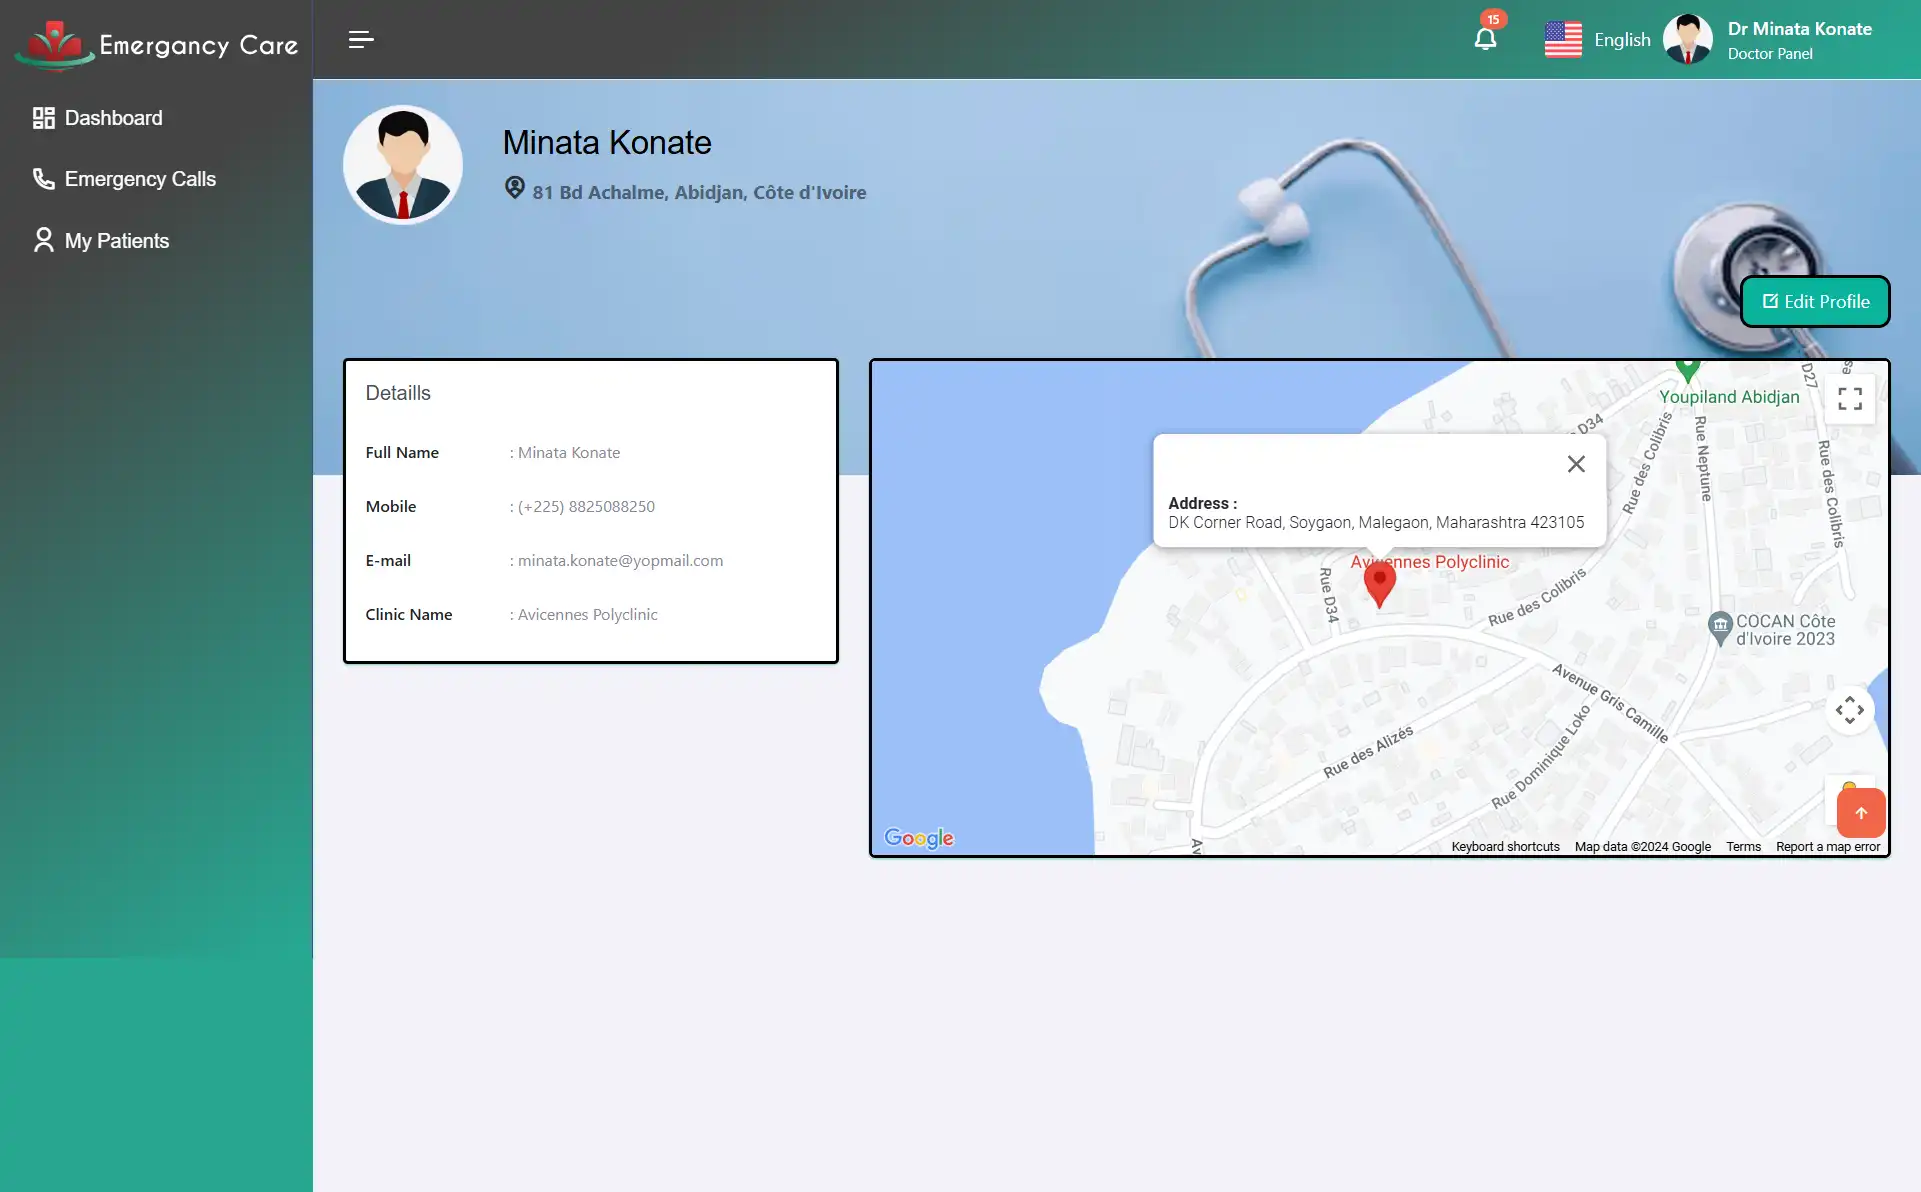Click the Emergency Calls phone icon

42,178
